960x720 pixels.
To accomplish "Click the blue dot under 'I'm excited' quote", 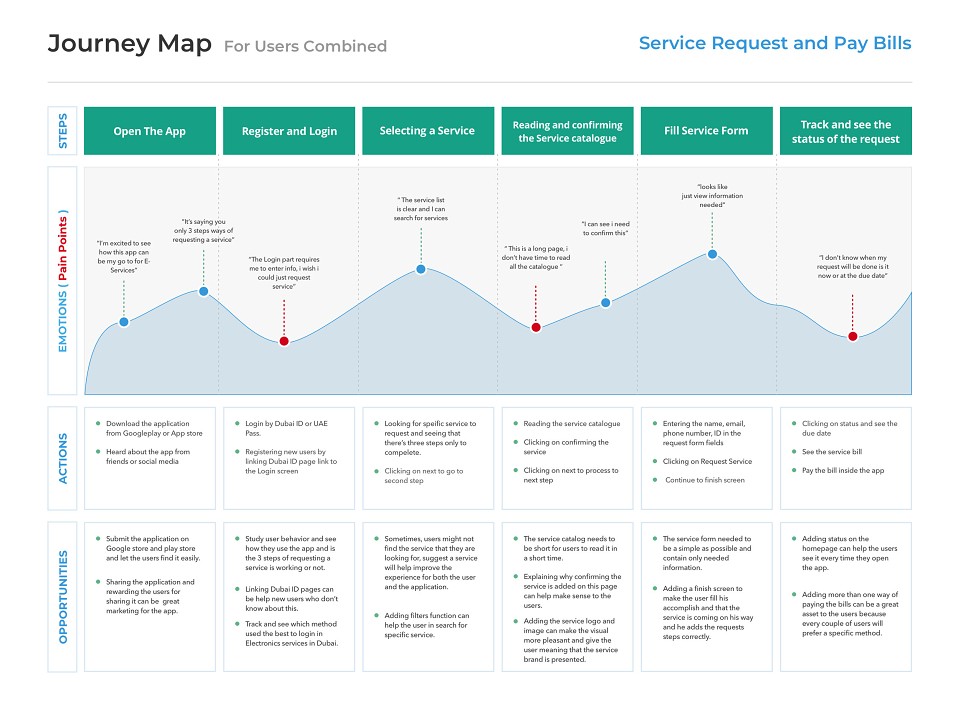I will pos(124,322).
